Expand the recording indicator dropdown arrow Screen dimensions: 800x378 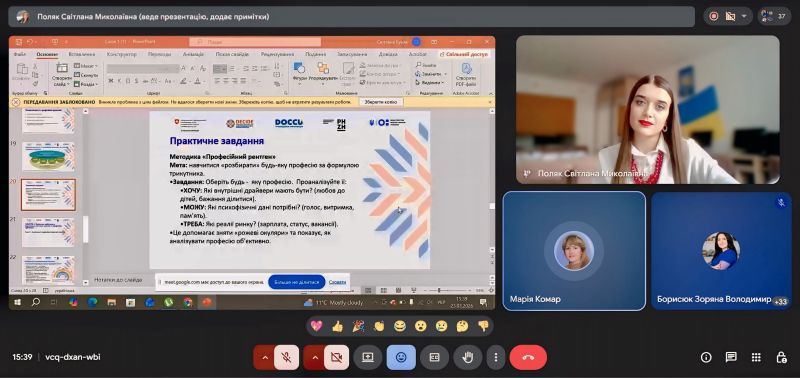pyautogui.click(x=744, y=16)
